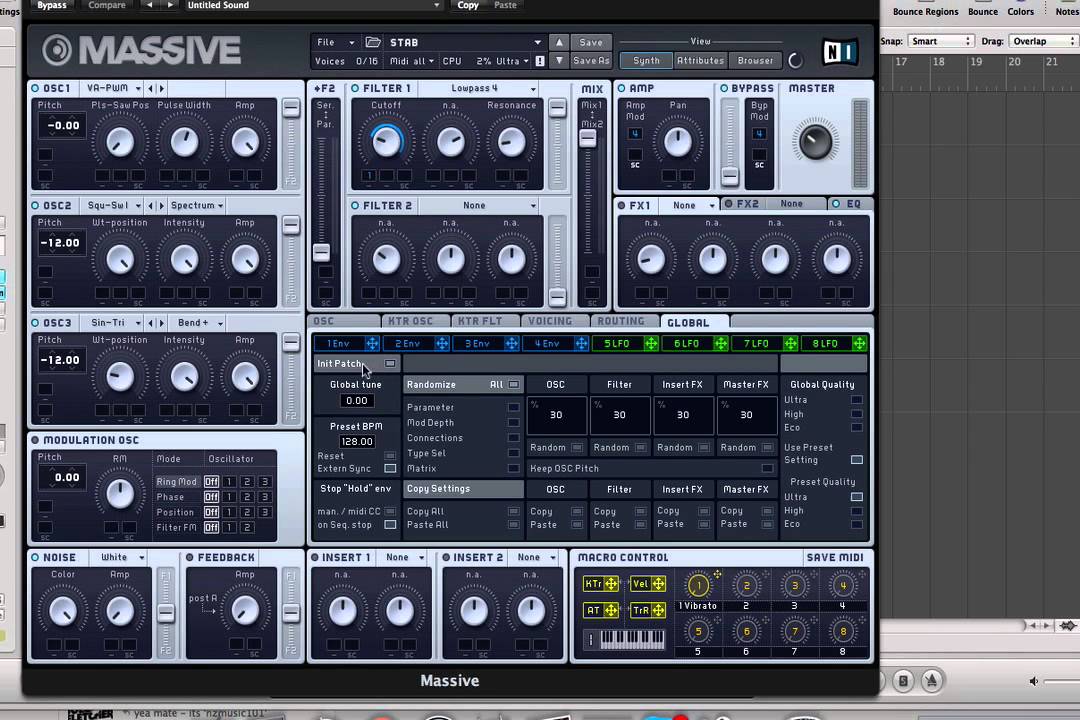Click the SAVE MIDI button
1080x720 pixels.
click(835, 557)
